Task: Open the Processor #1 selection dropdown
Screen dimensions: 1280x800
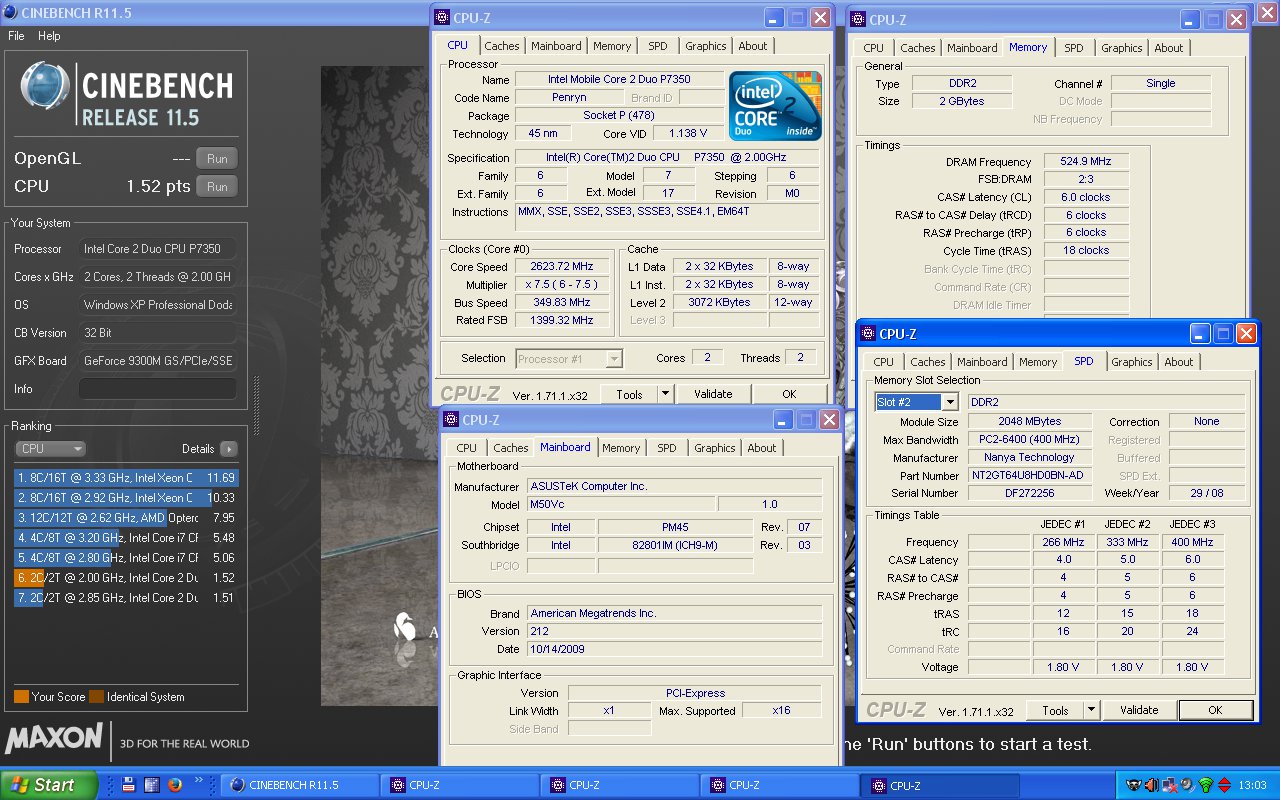Action: 569,358
